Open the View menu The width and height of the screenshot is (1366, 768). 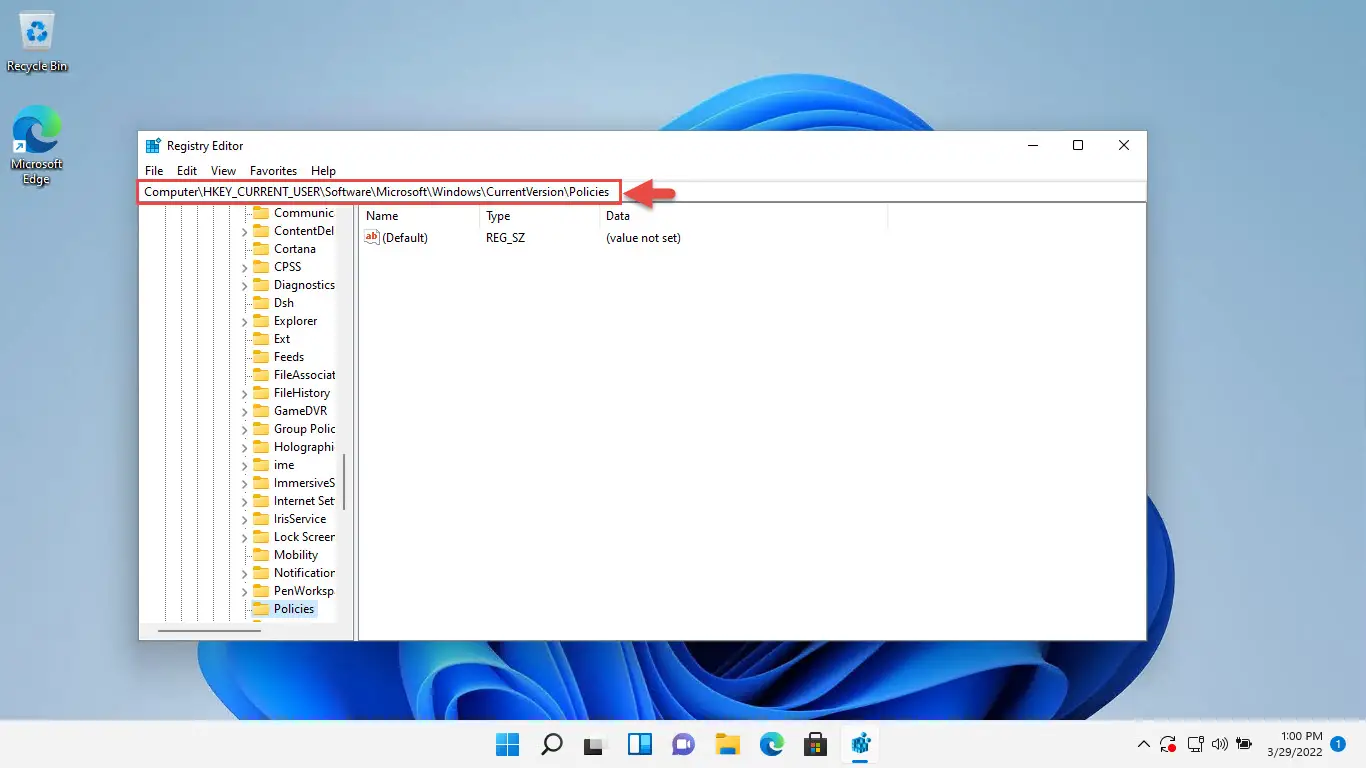click(x=224, y=171)
